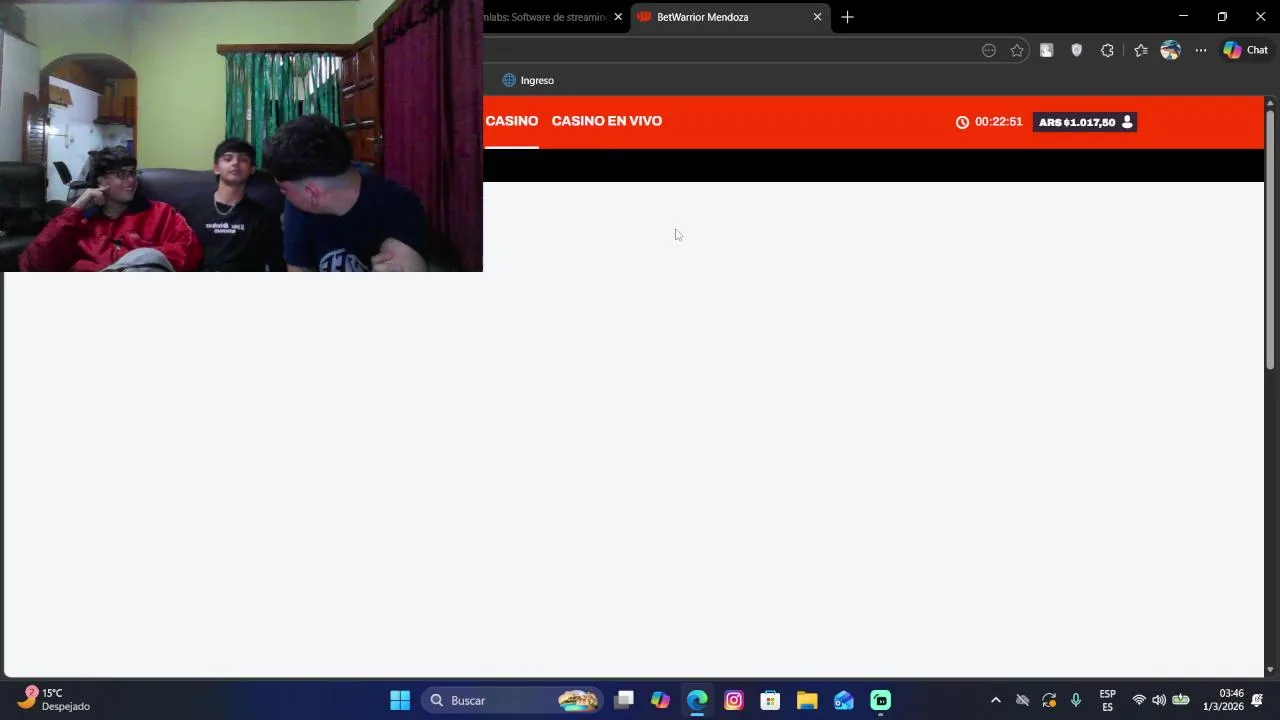Add this page to favorites star
The height and width of the screenshot is (720, 1280).
1017,50
